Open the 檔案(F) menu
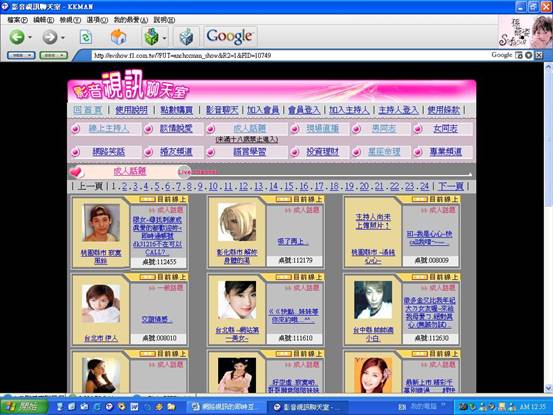The width and height of the screenshot is (553, 415). tap(17, 20)
